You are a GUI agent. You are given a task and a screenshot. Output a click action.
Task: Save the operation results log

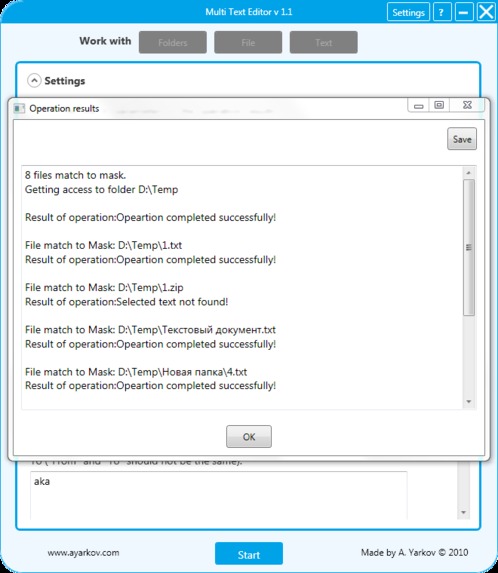click(x=462, y=139)
